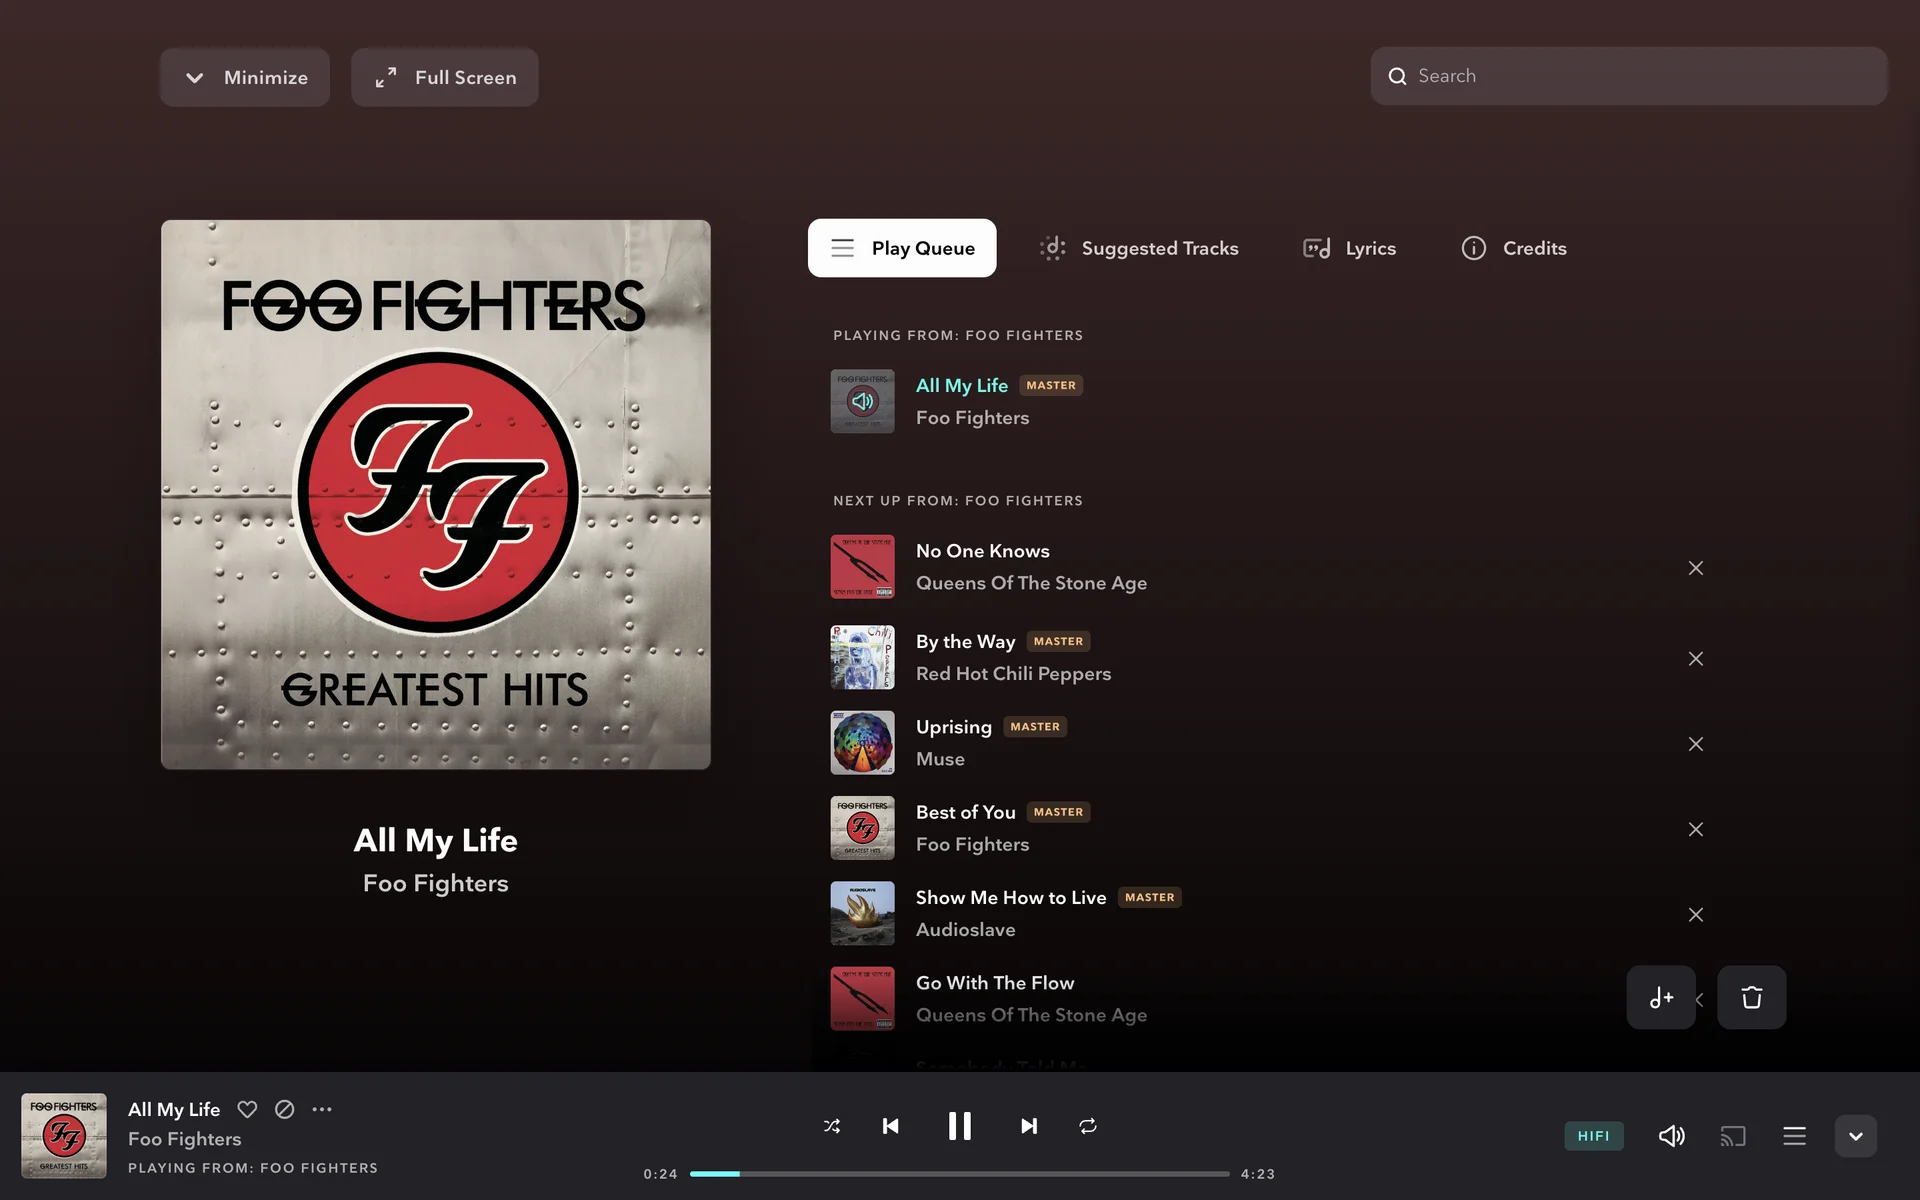
Task: Skip to the next track
Action: point(1029,1126)
